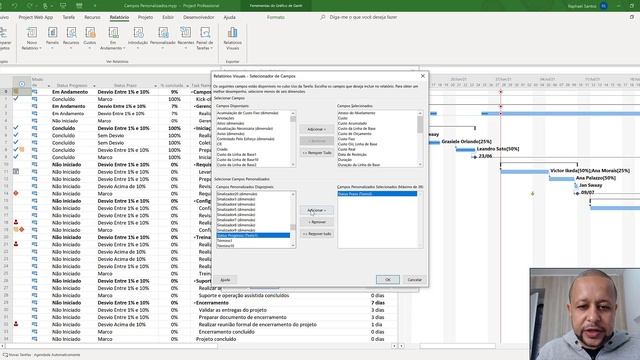Open the Introdução reports button
Viewport: 640px width, 360px height.
[x=138, y=37]
